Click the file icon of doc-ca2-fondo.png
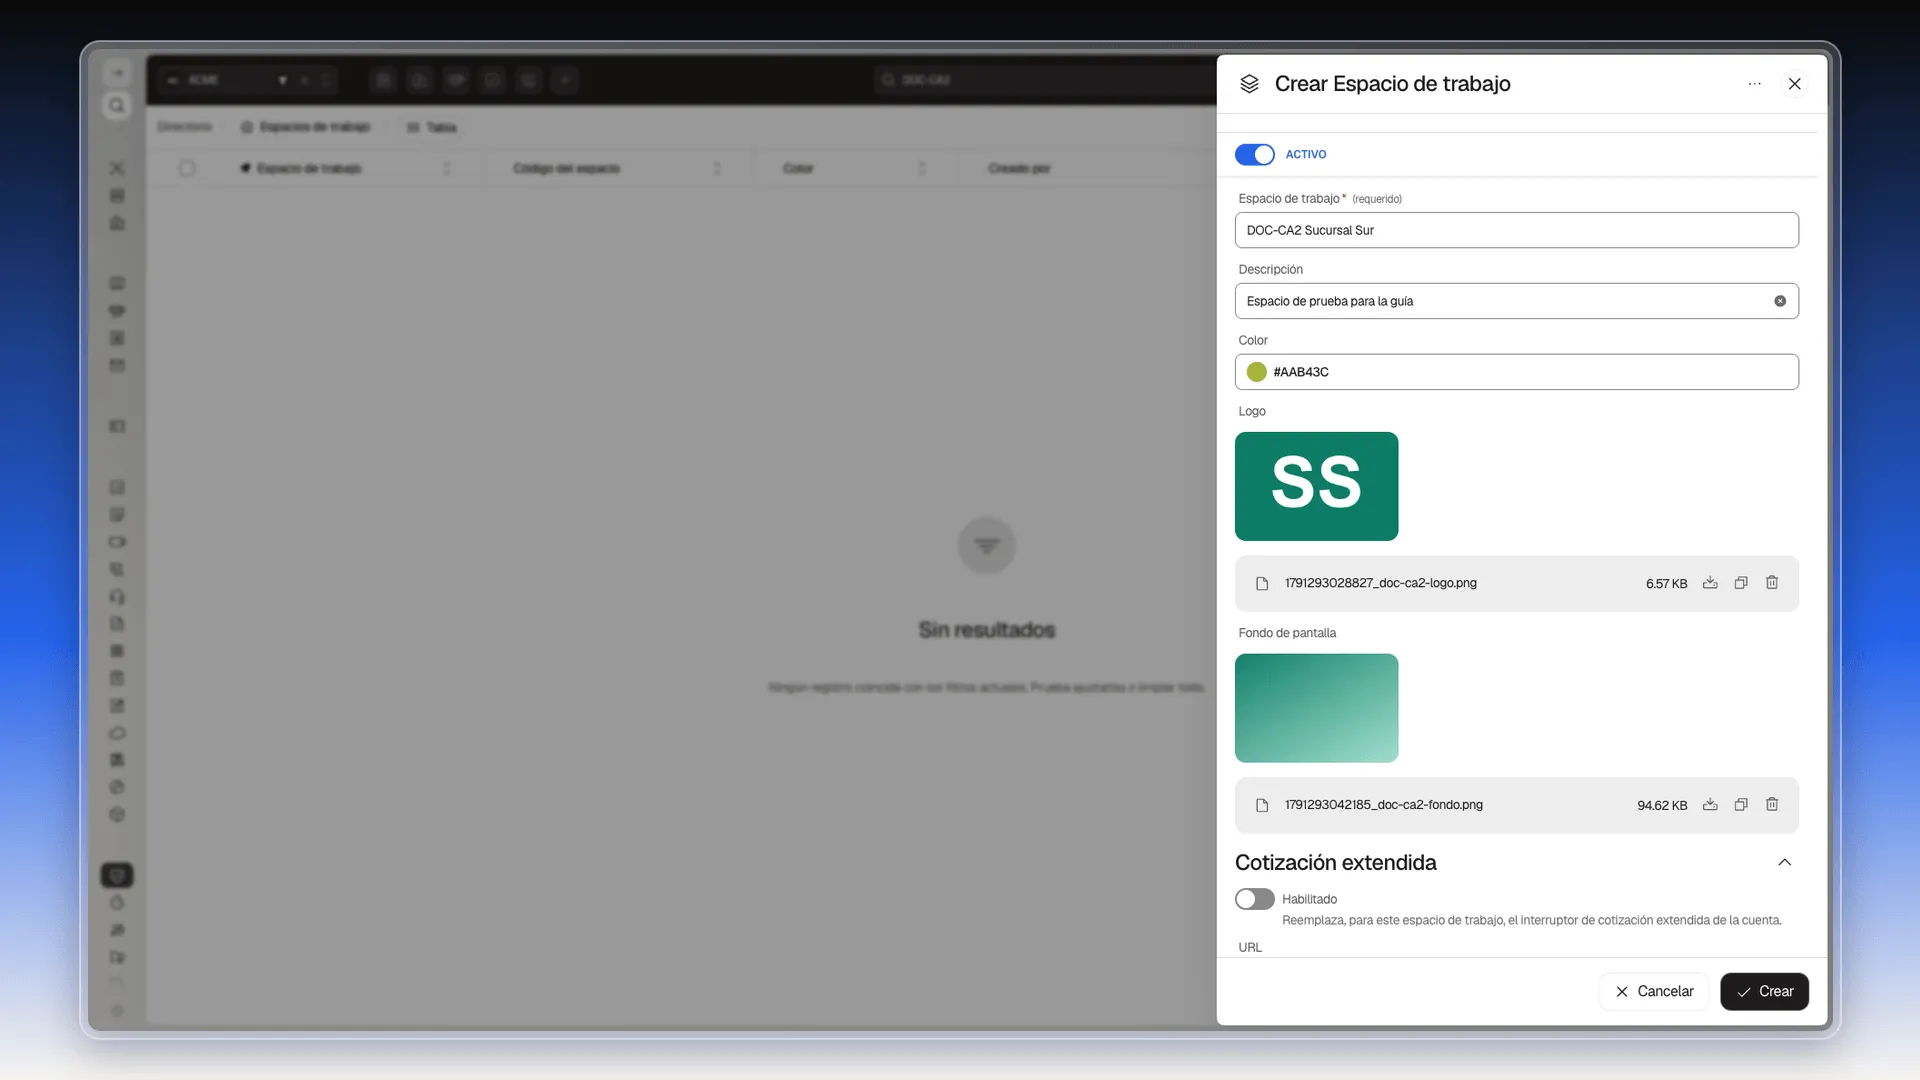Image resolution: width=1920 pixels, height=1080 pixels. coord(1262,806)
